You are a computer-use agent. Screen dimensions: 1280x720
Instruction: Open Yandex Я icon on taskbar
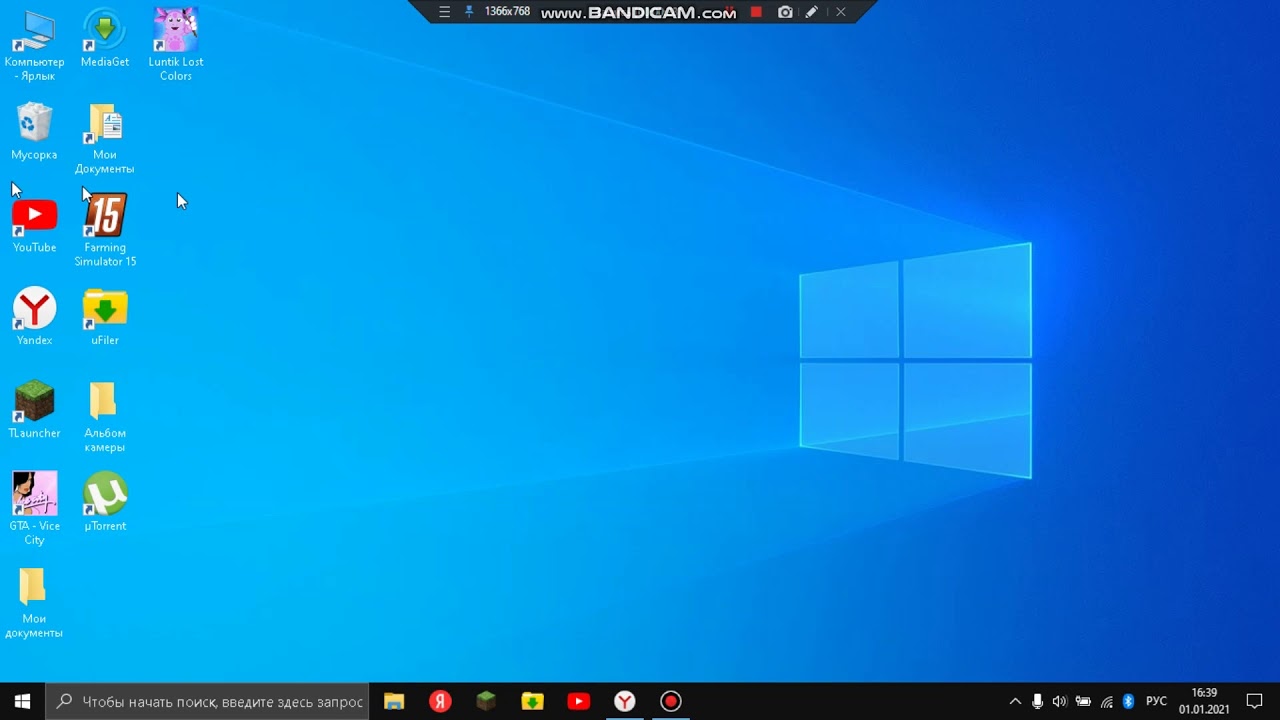pos(440,701)
